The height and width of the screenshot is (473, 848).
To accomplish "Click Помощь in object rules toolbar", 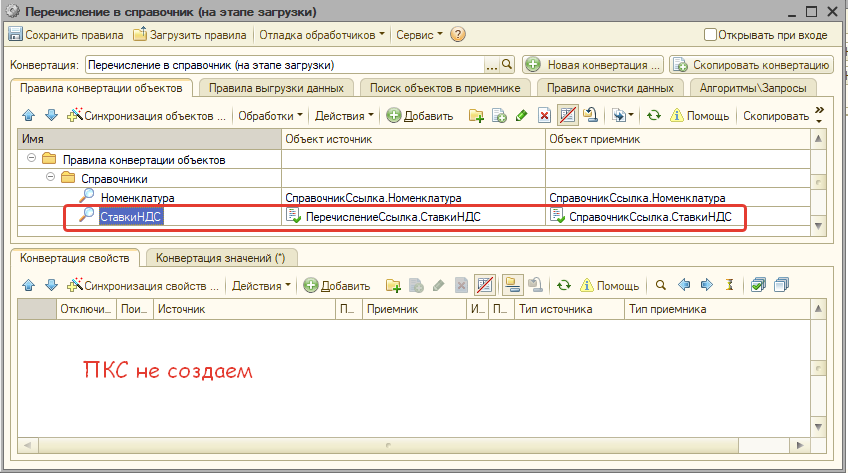I will coord(699,116).
